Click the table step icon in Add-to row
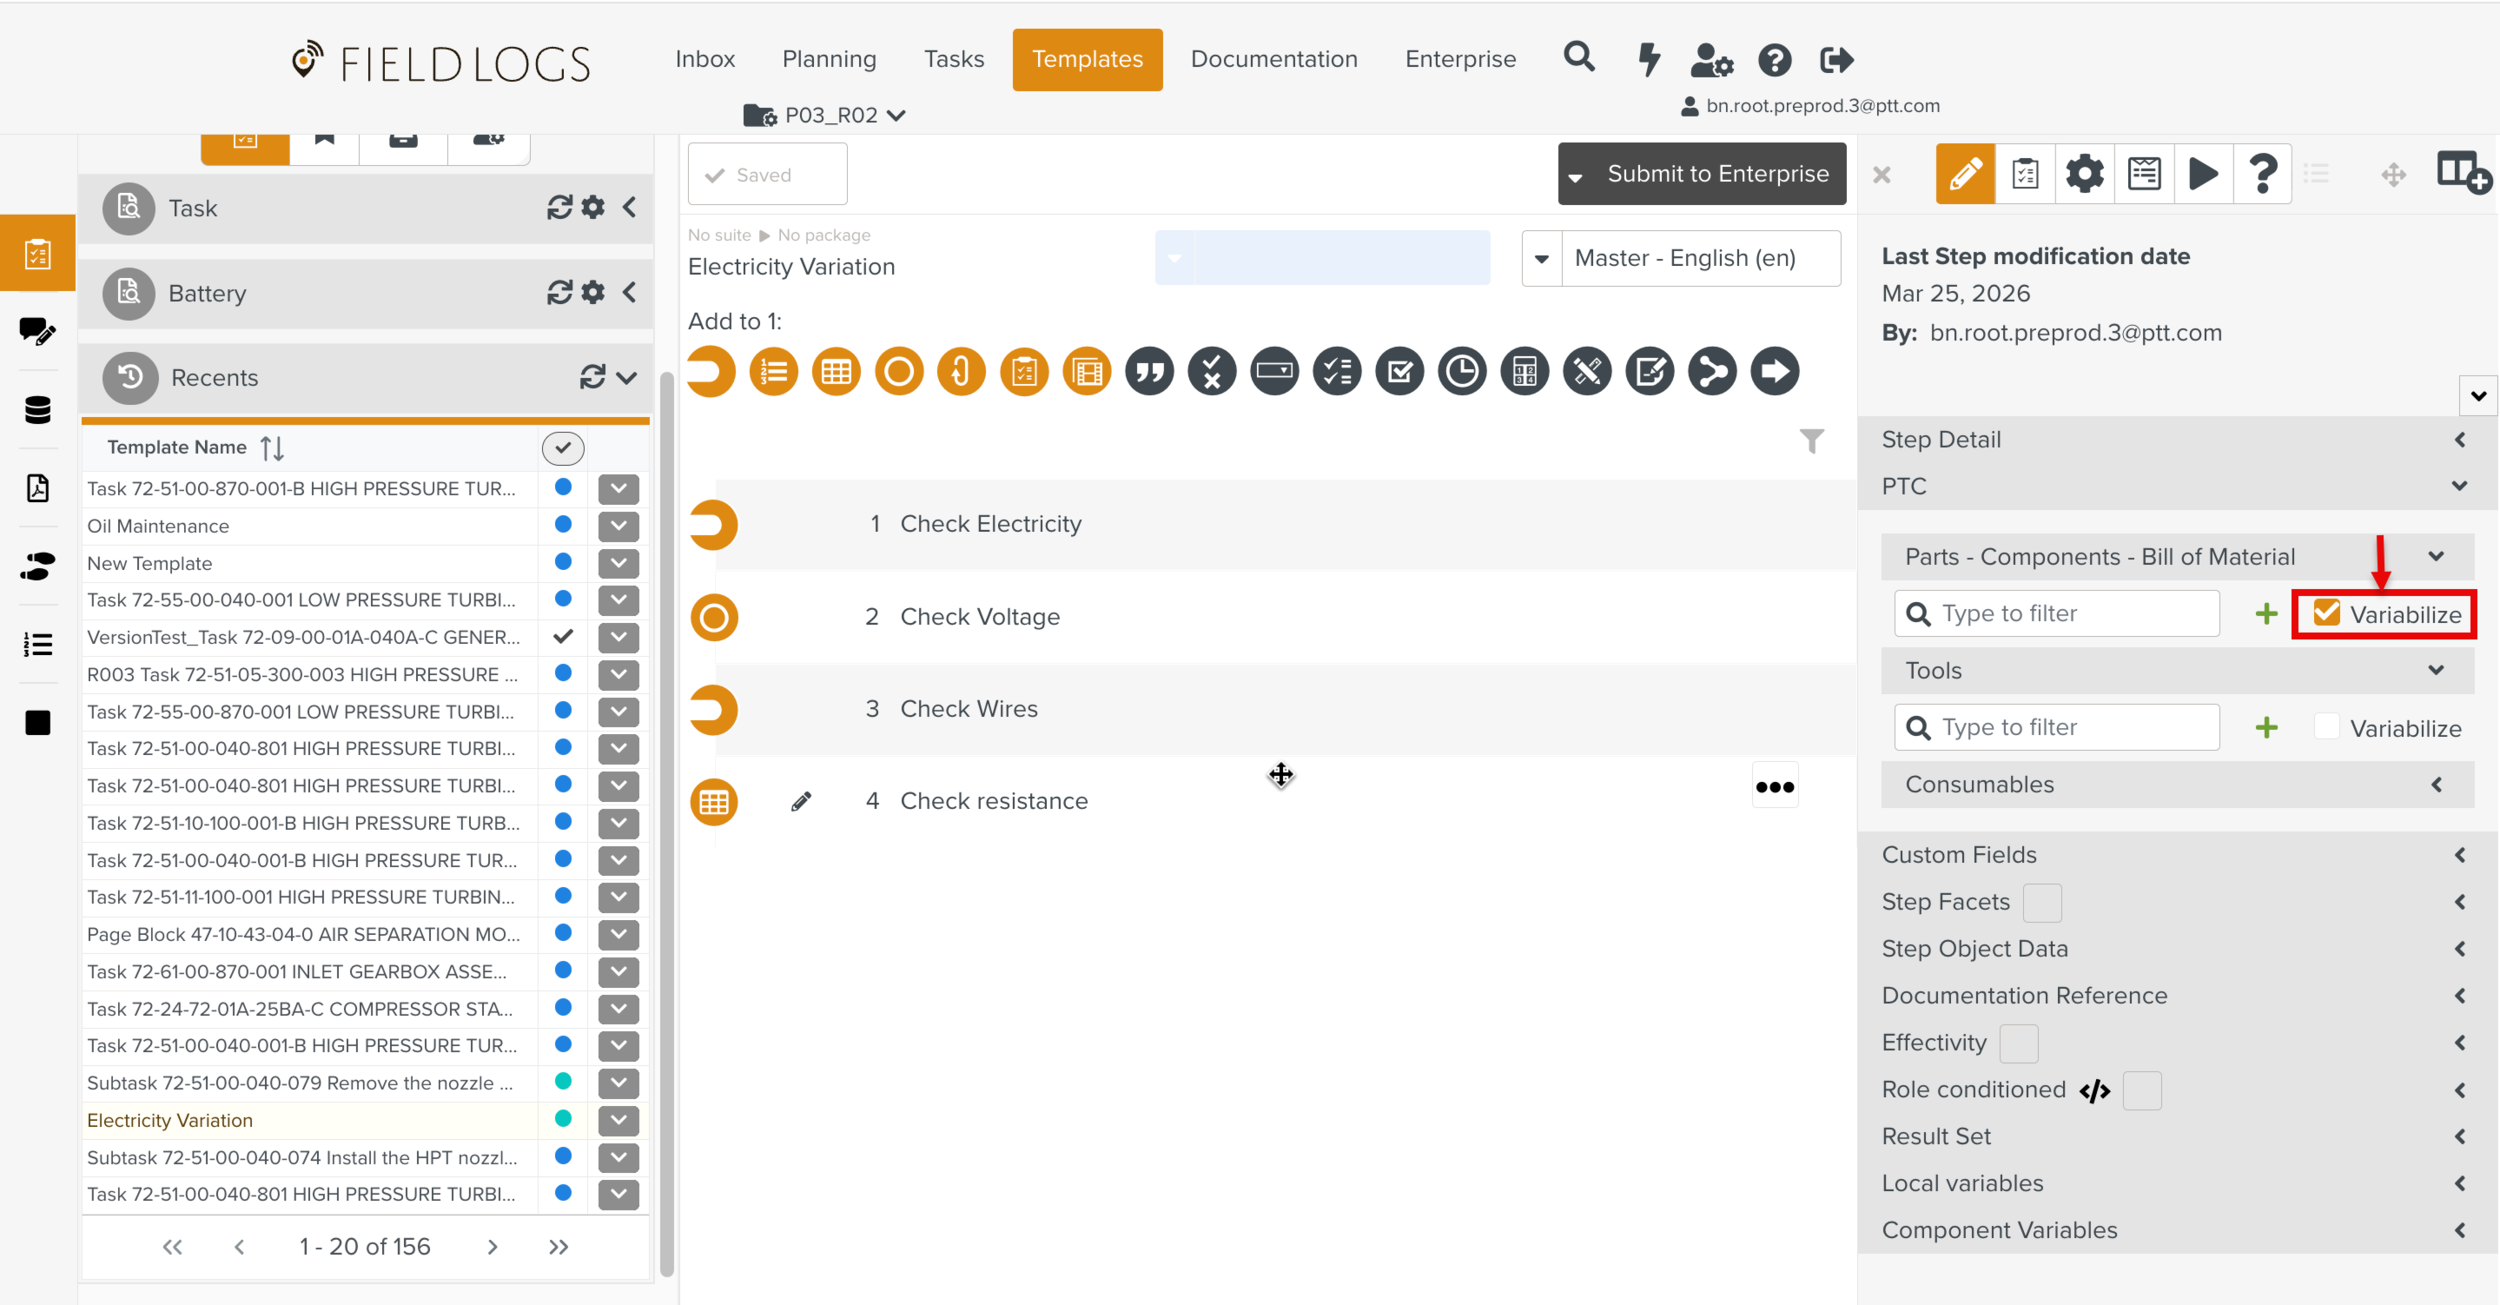The image size is (2500, 1305). [836, 372]
